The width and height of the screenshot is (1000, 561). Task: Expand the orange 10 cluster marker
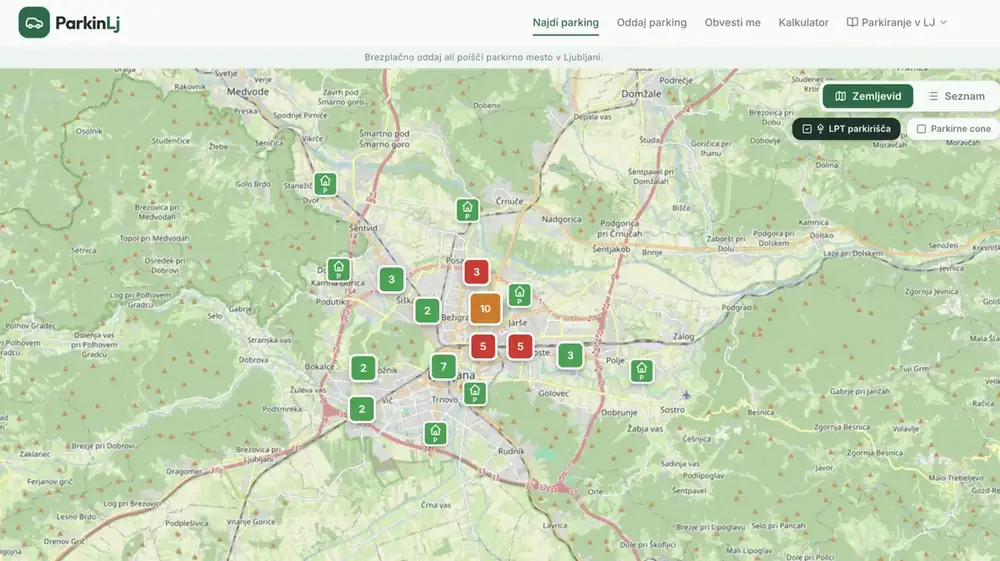point(485,309)
